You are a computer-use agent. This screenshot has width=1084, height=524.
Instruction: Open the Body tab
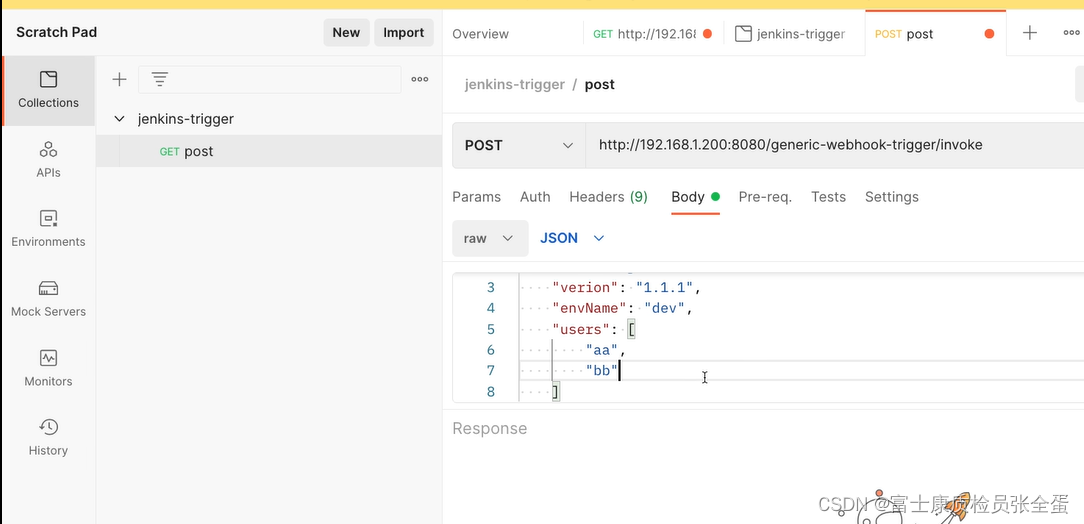tap(695, 197)
